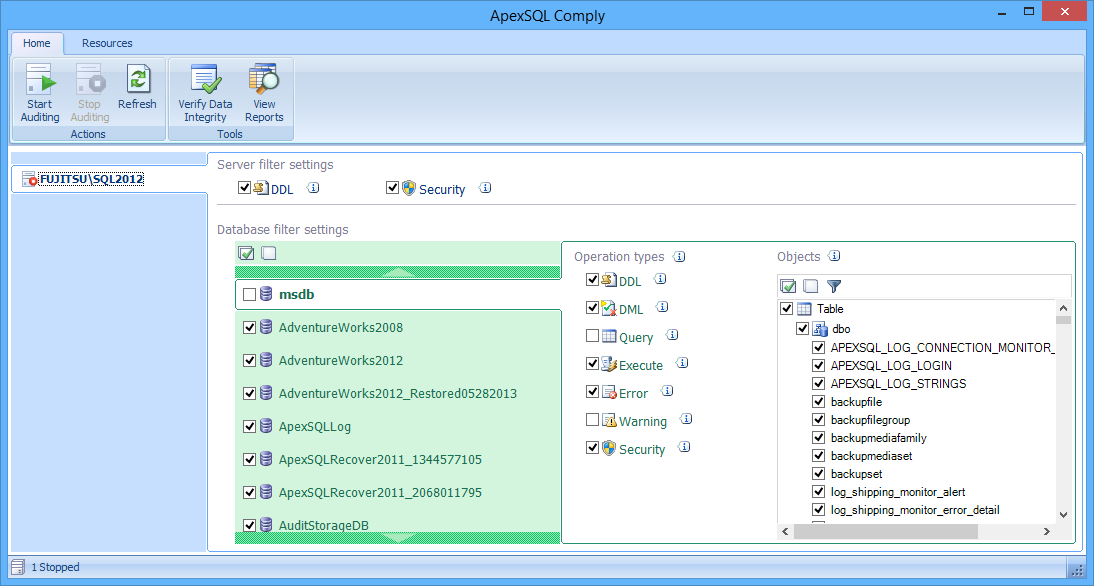Click info icon next to Query operation

673,335
